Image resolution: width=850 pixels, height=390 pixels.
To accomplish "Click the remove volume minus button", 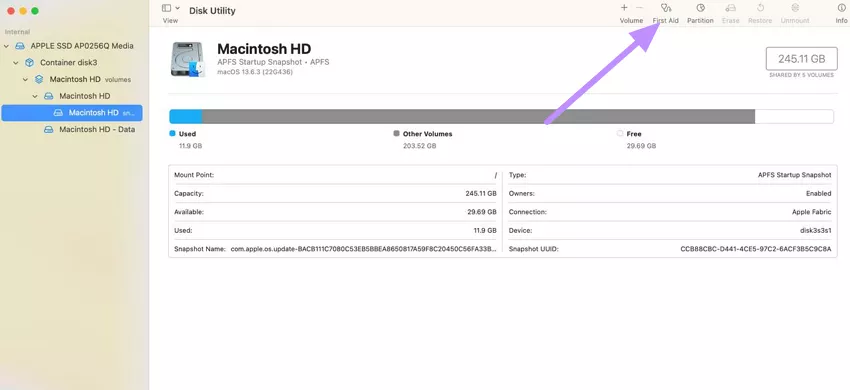I will [x=639, y=8].
